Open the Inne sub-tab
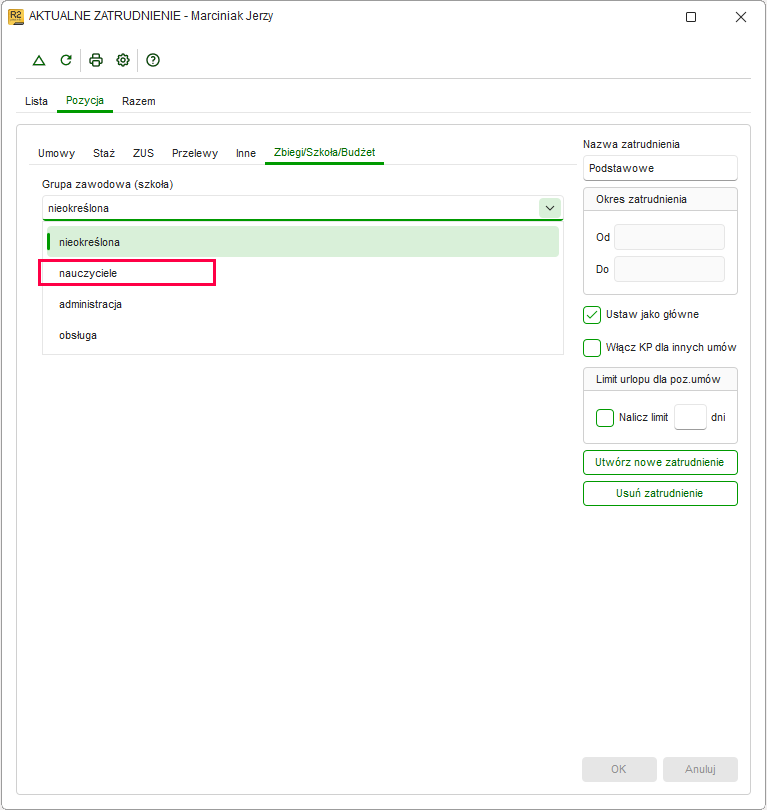Viewport: 767px width, 810px height. point(246,153)
